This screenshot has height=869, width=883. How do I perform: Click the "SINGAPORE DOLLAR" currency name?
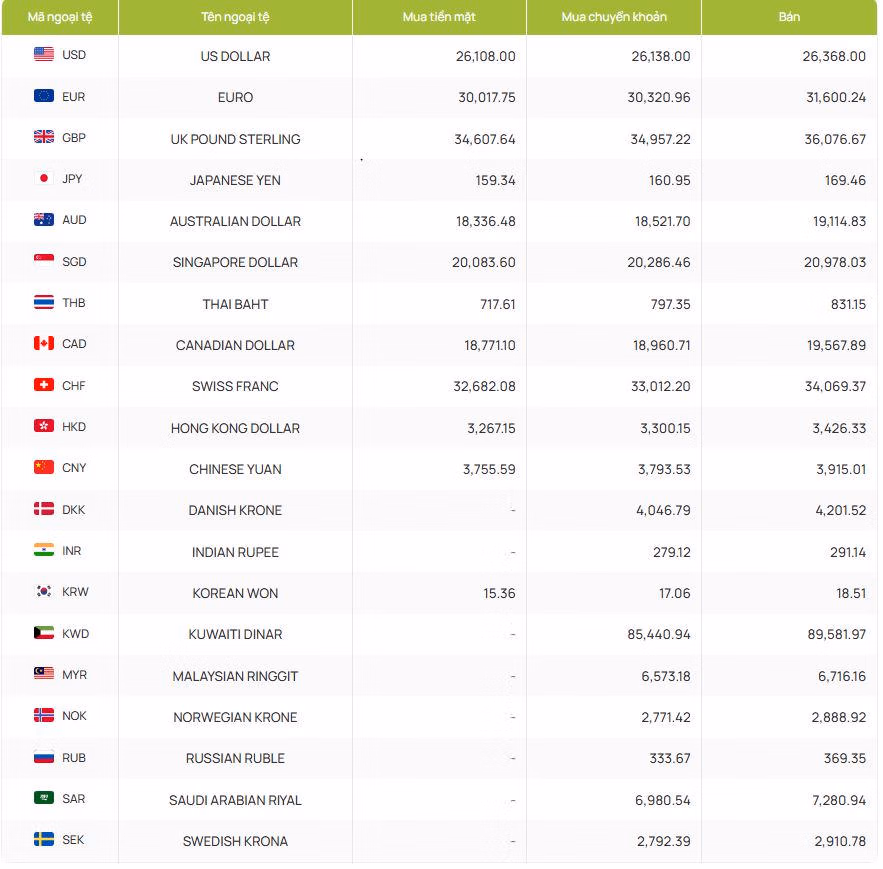pyautogui.click(x=235, y=262)
